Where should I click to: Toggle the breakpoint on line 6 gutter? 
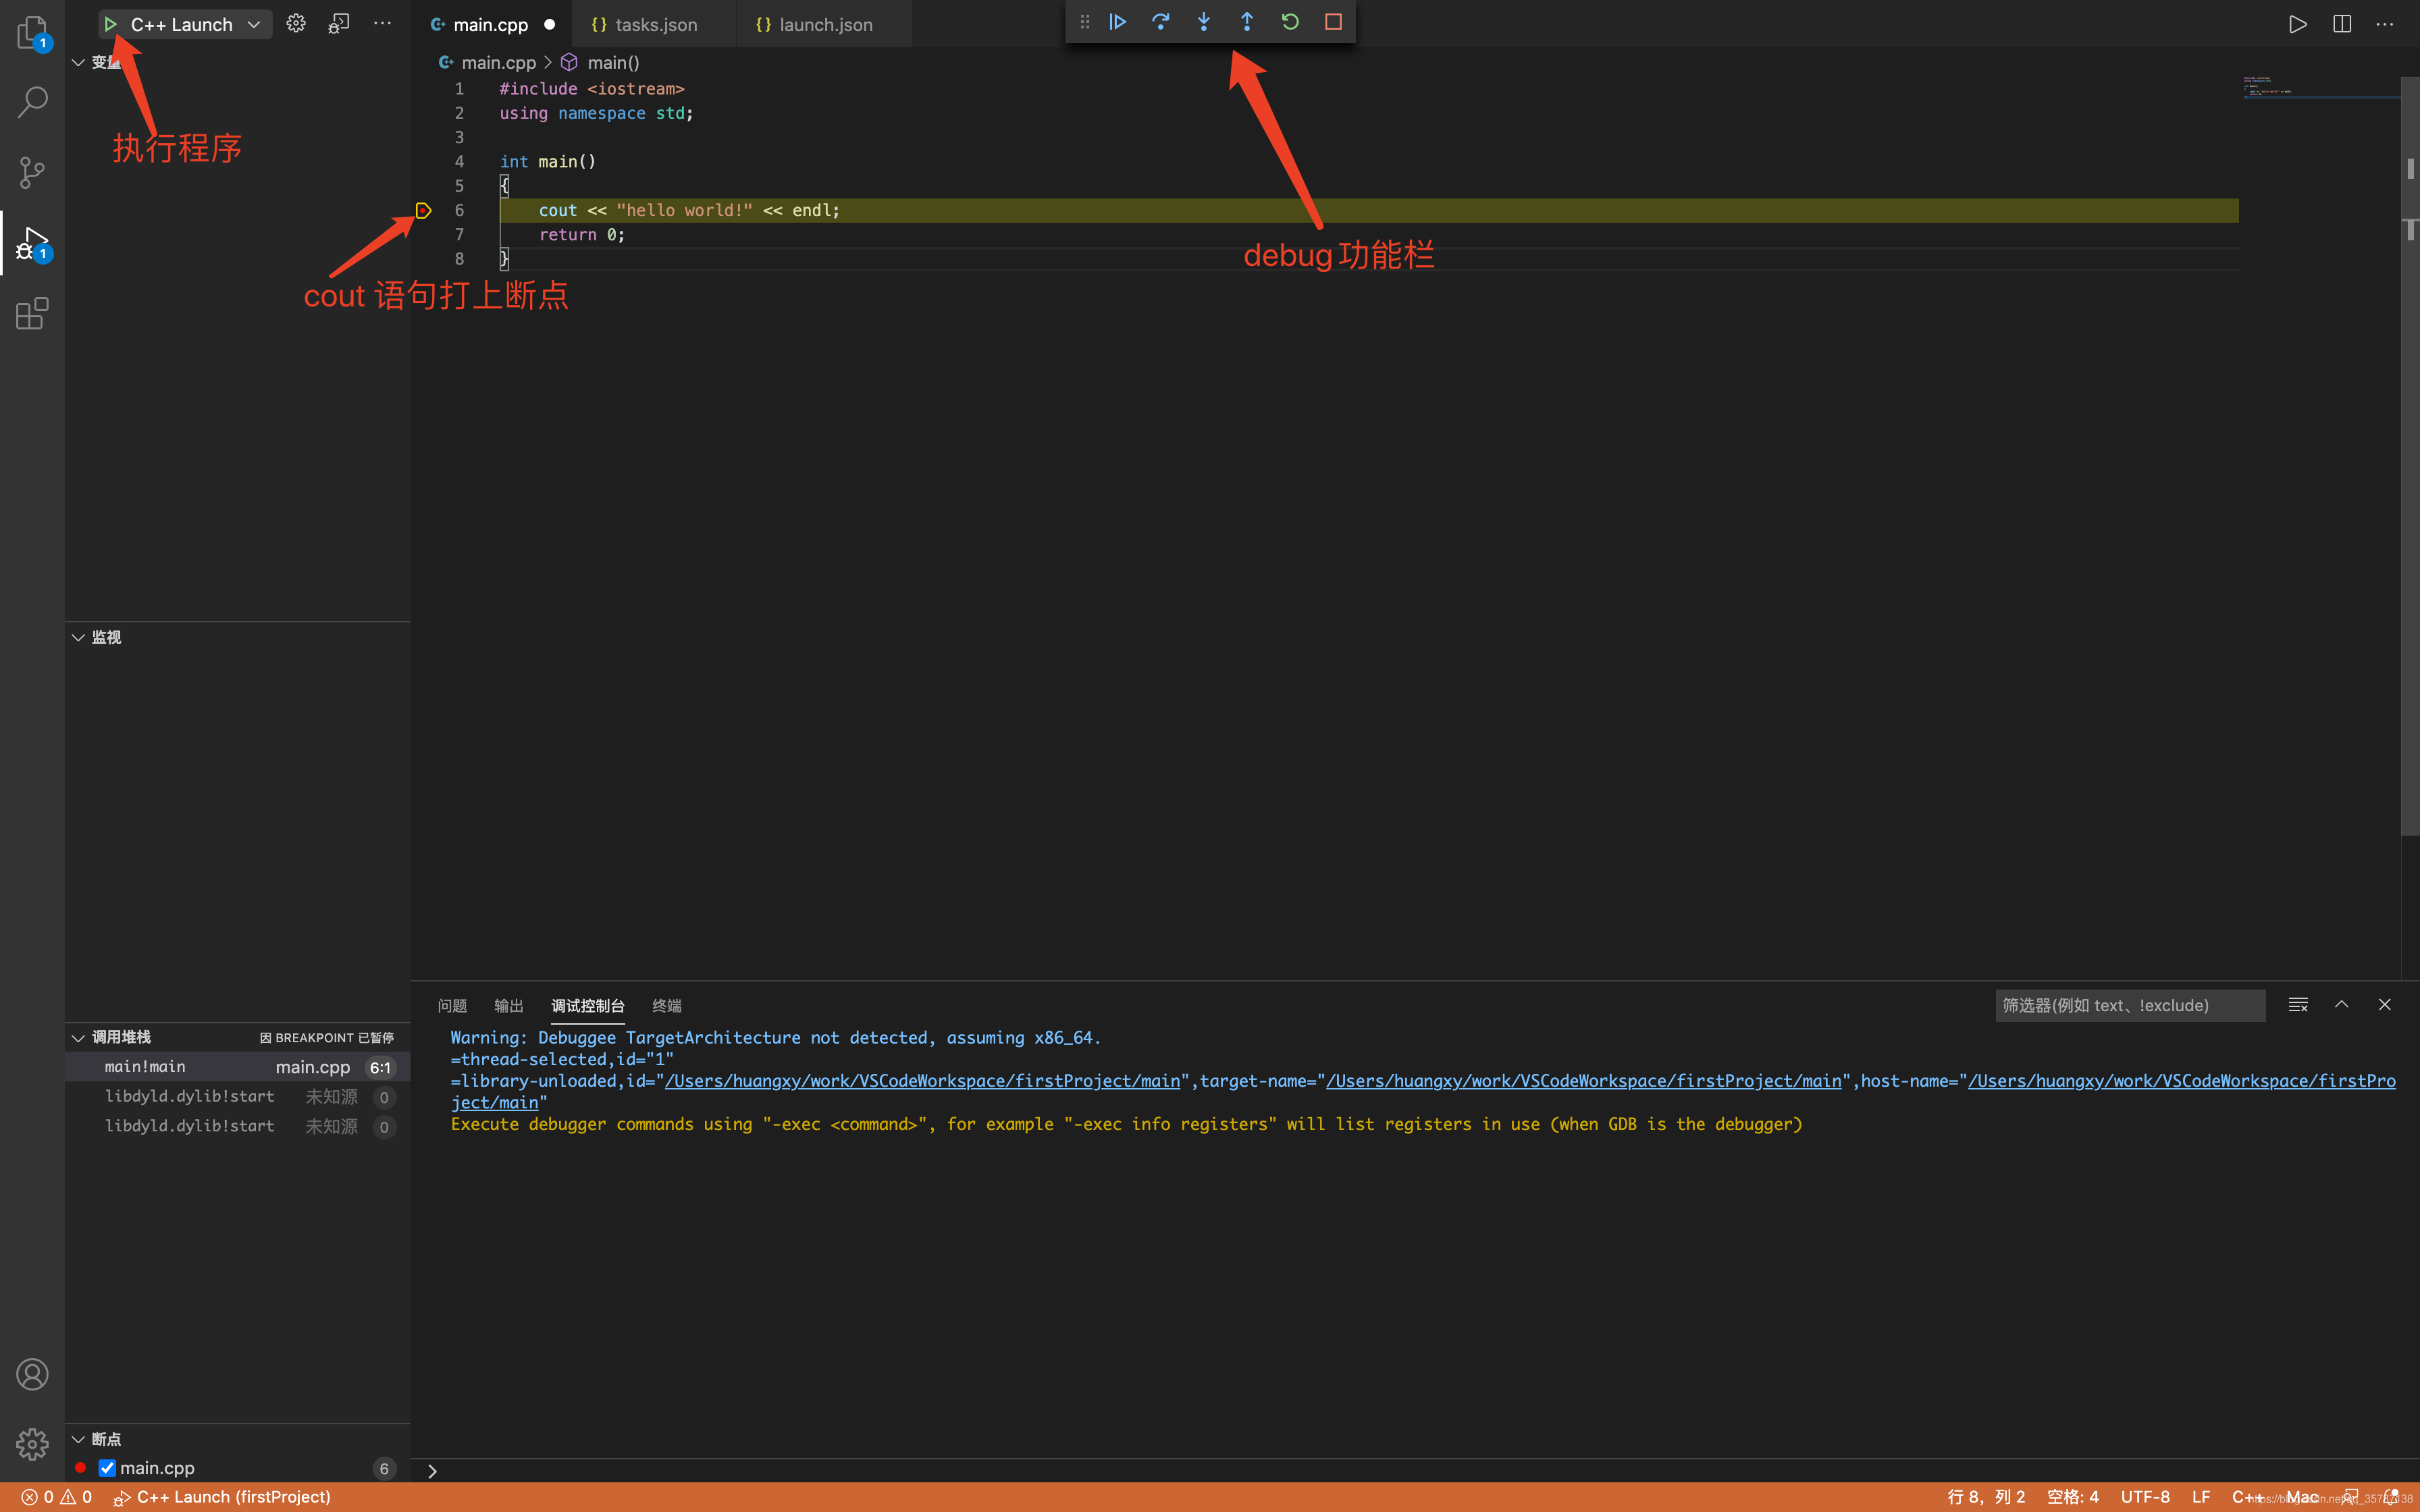click(423, 210)
